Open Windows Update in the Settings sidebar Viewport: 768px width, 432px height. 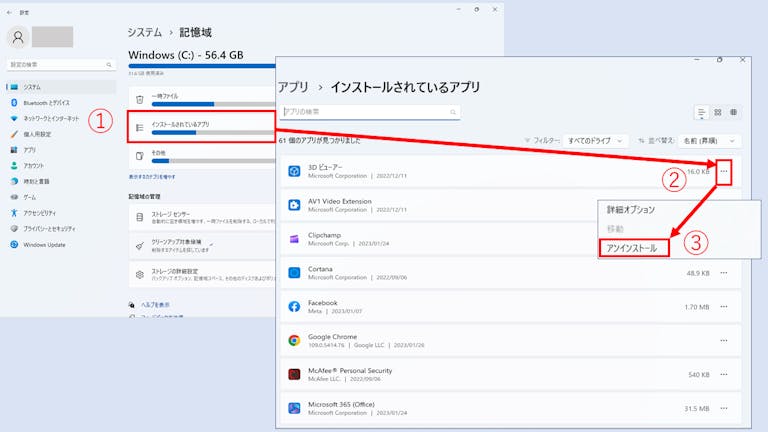pos(61,244)
